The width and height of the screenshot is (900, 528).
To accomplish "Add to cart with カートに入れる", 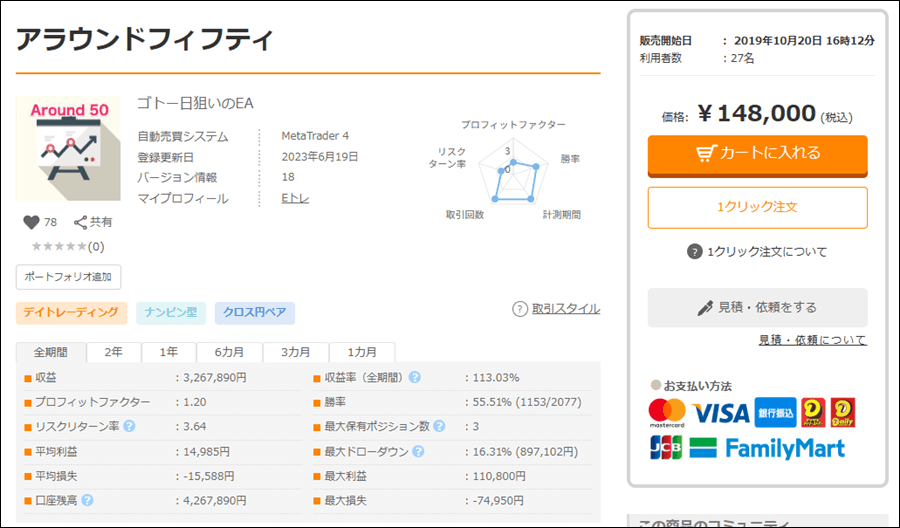I will 757,154.
